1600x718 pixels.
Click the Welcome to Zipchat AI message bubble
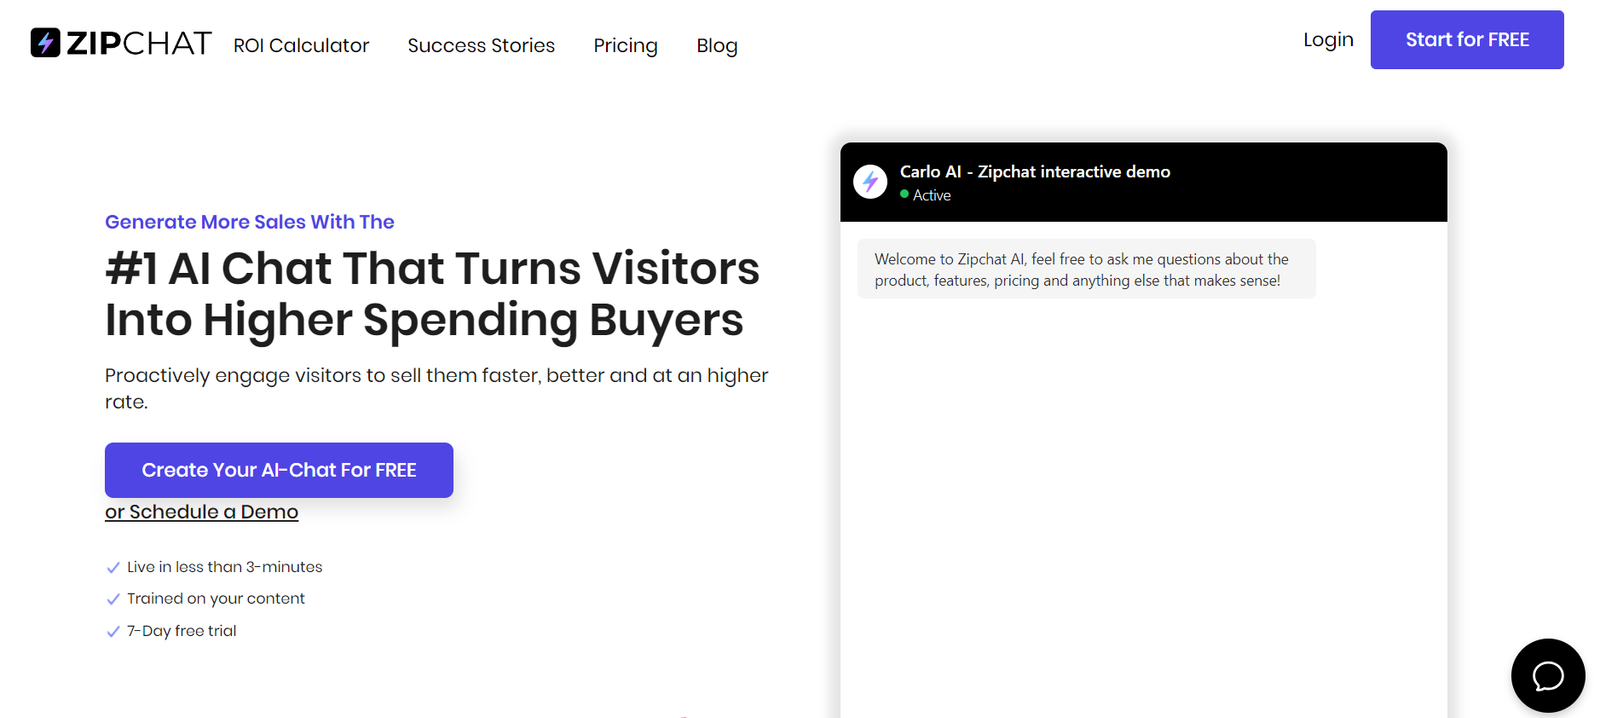(x=1086, y=269)
